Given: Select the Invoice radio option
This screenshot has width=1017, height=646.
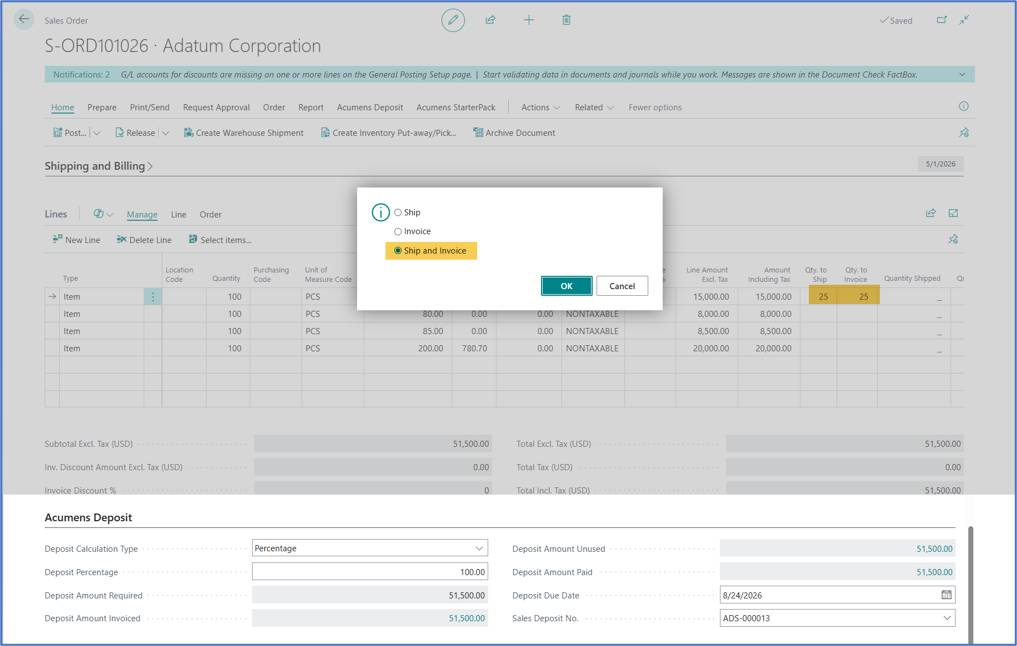Looking at the screenshot, I should point(398,231).
